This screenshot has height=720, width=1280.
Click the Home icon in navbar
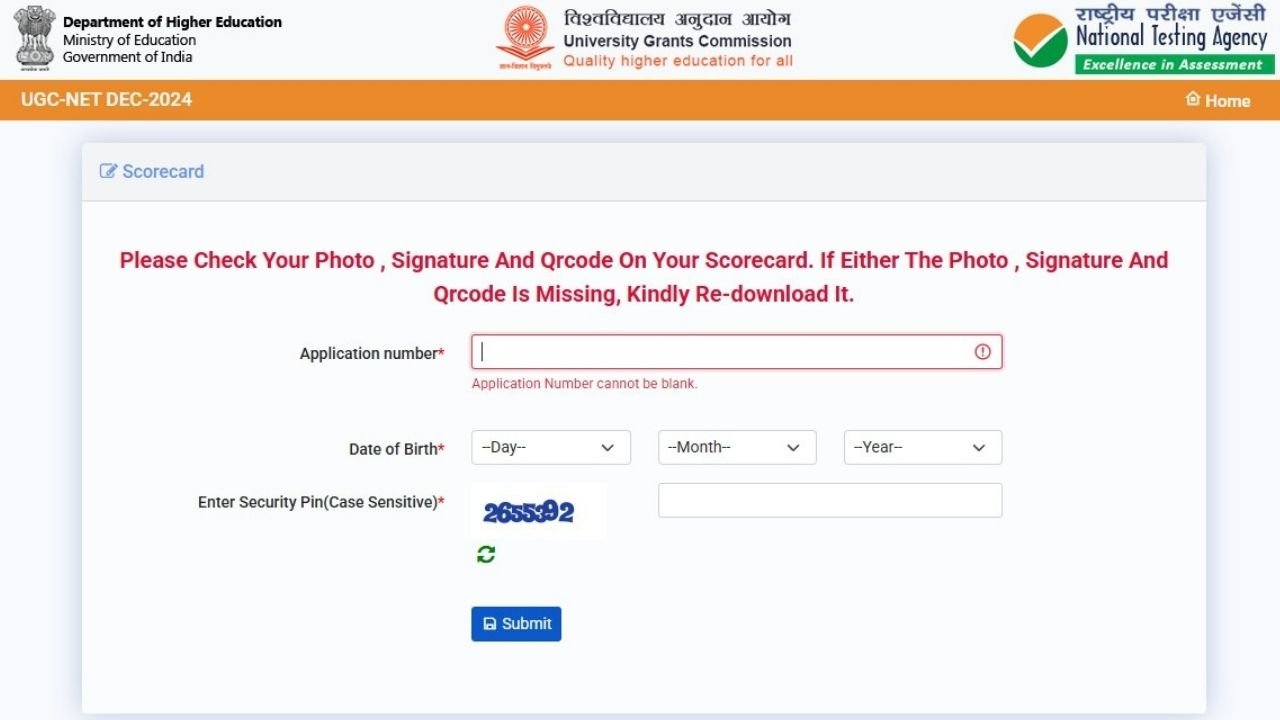[1192, 99]
